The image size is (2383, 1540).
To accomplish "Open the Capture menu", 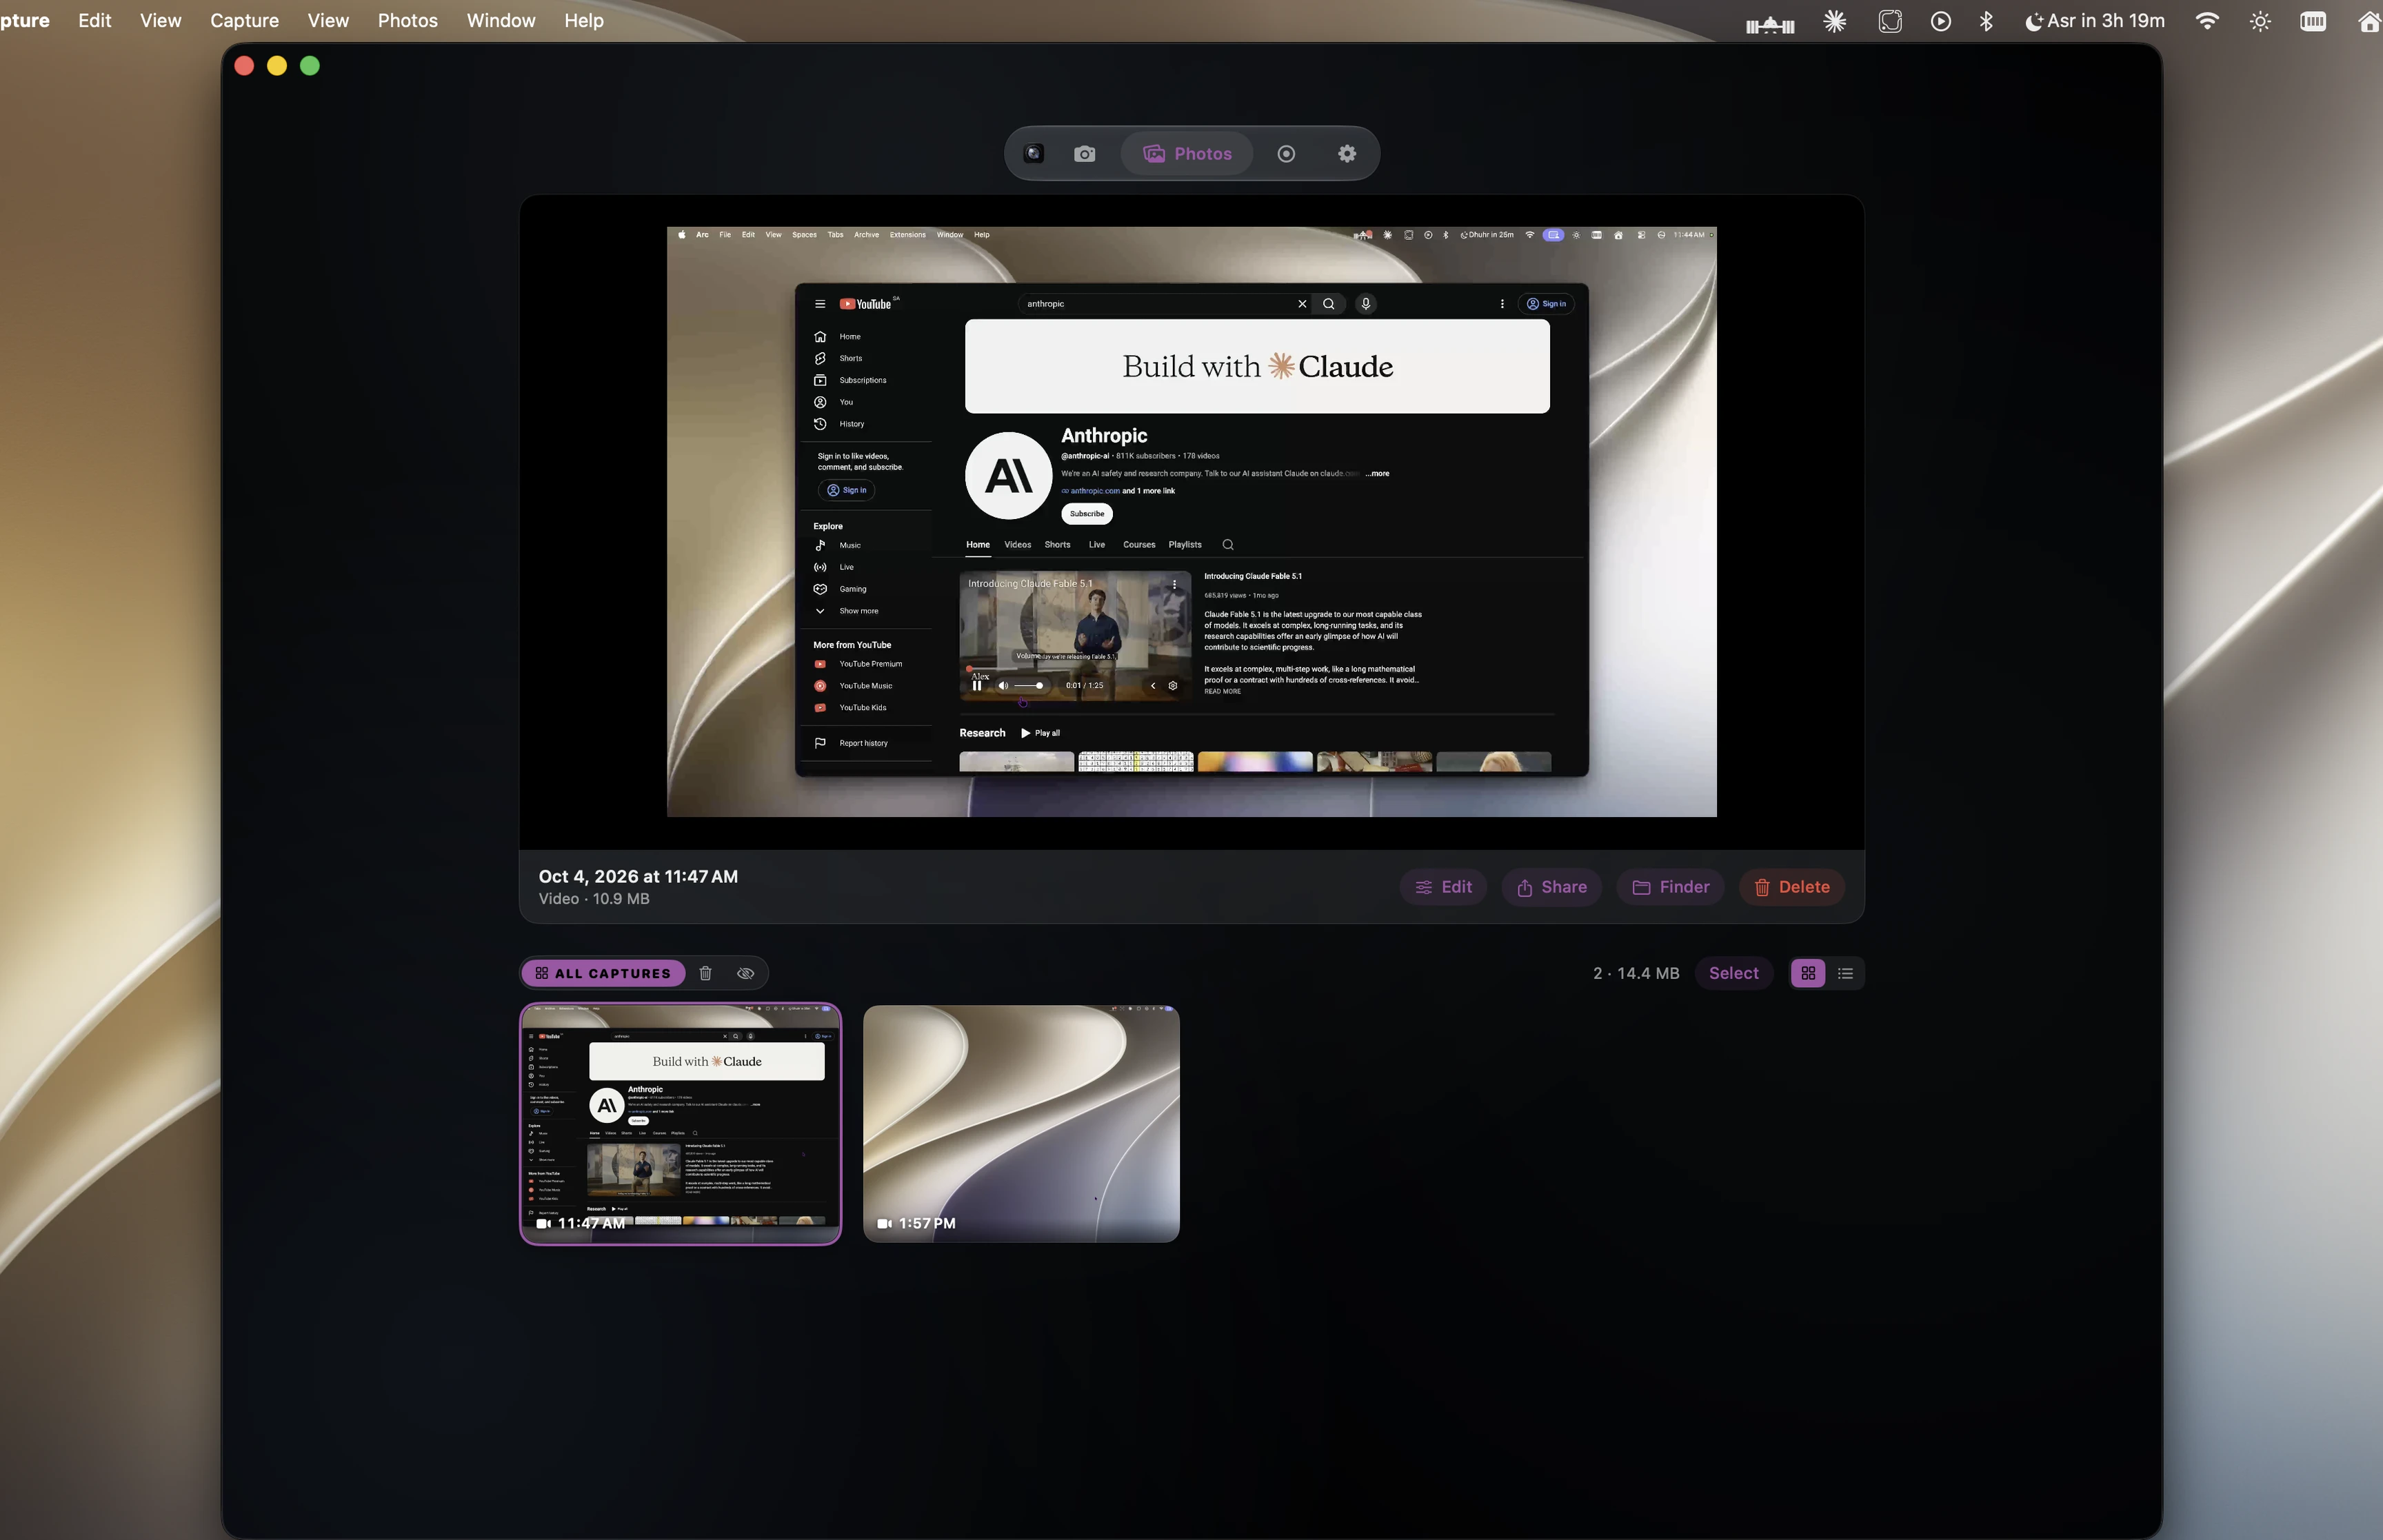I will tap(244, 20).
